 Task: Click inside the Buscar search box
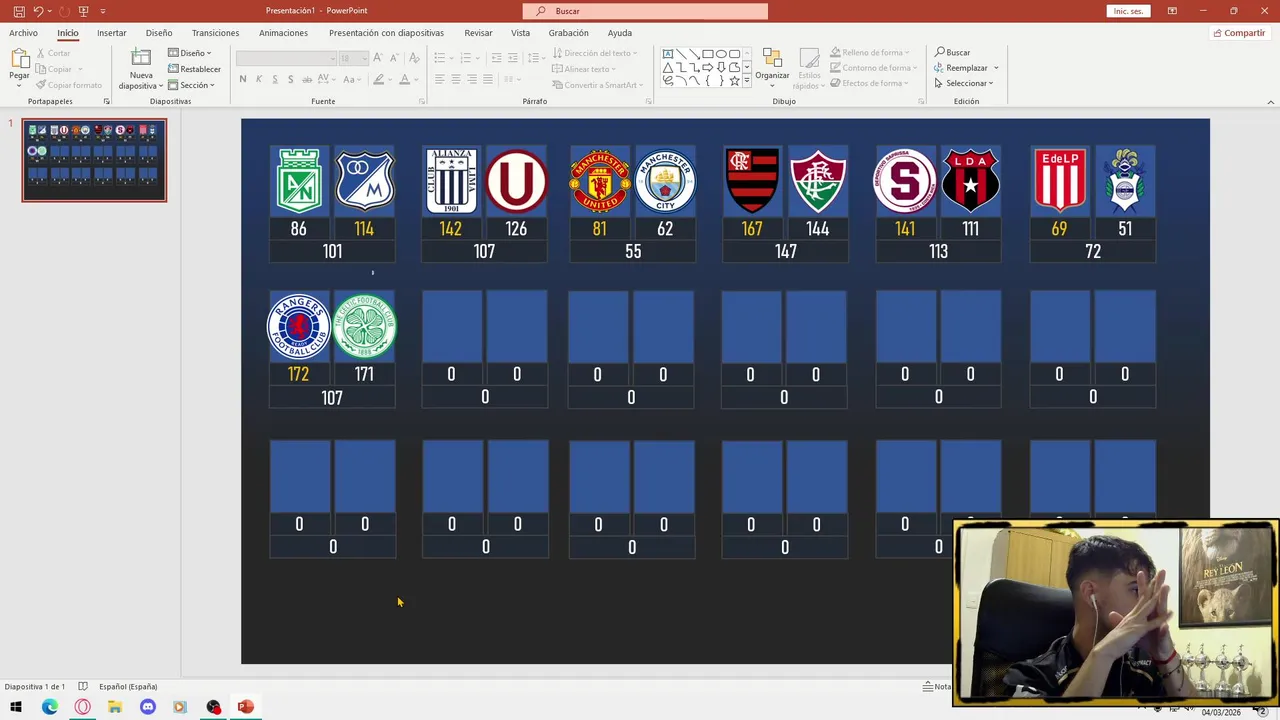point(645,11)
